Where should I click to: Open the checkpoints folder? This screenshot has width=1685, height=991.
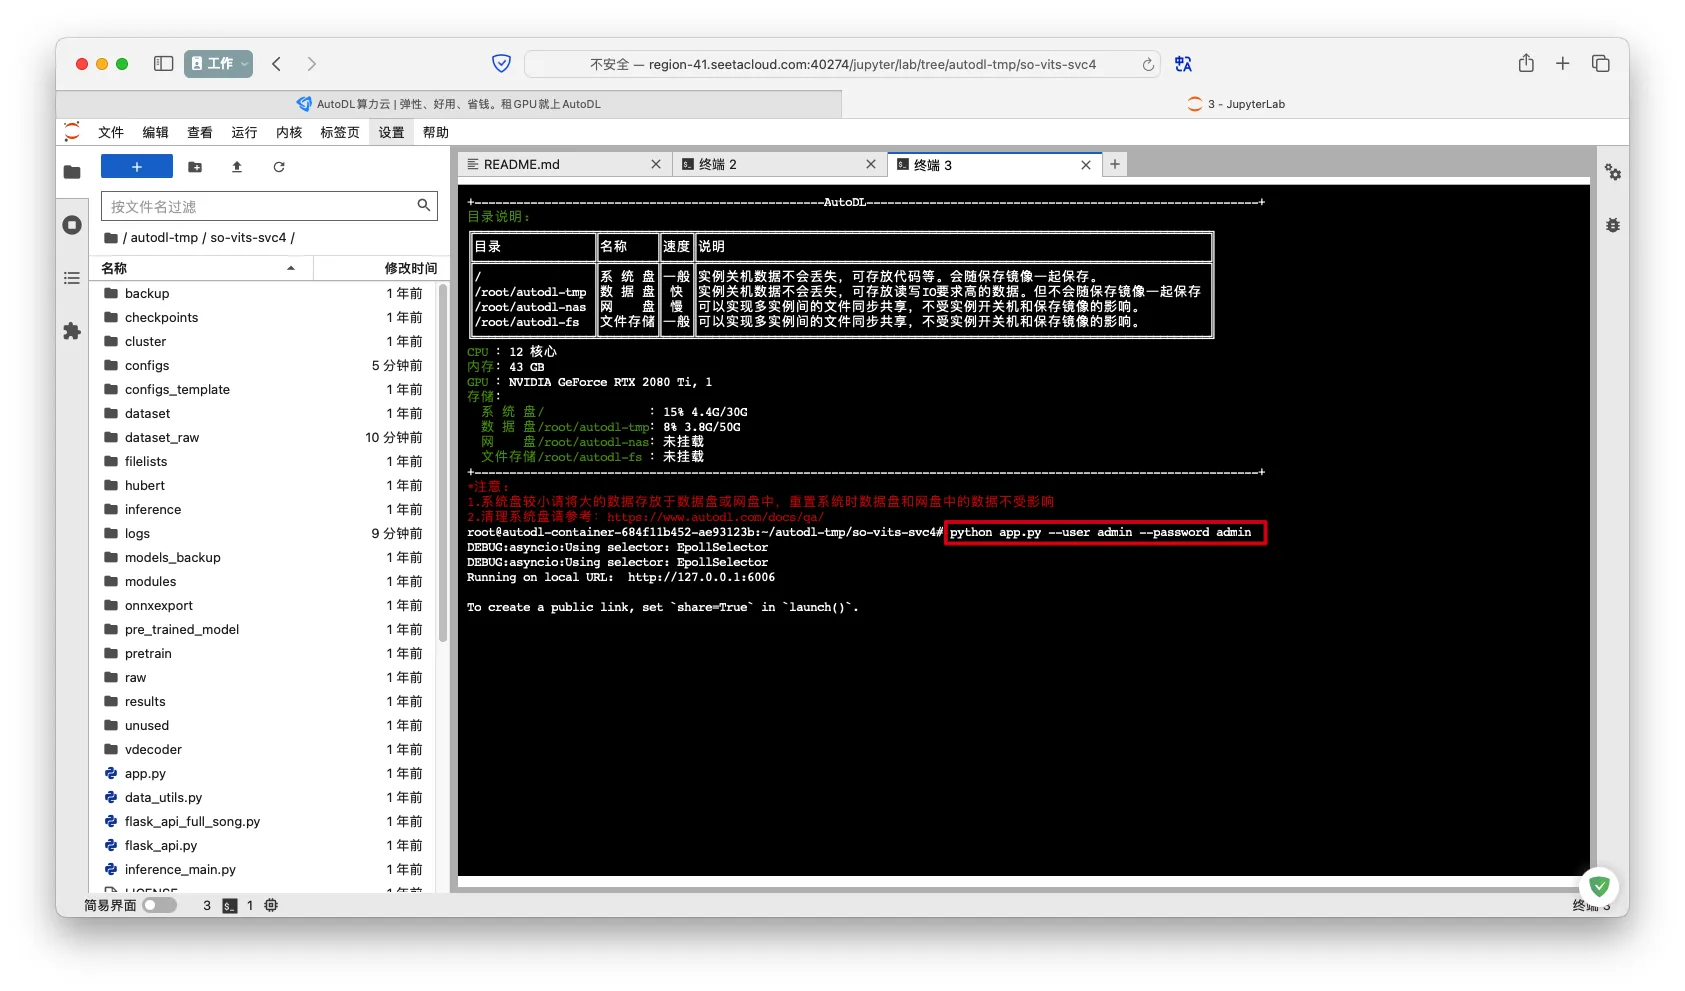pyautogui.click(x=161, y=317)
